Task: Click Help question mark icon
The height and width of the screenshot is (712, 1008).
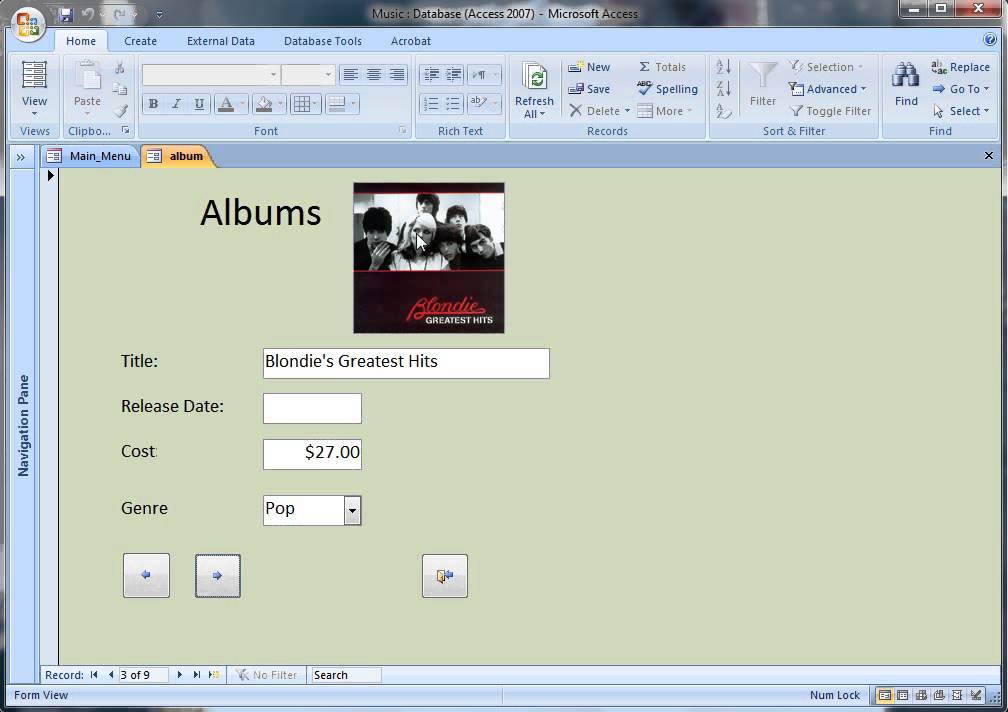Action: click(x=990, y=40)
